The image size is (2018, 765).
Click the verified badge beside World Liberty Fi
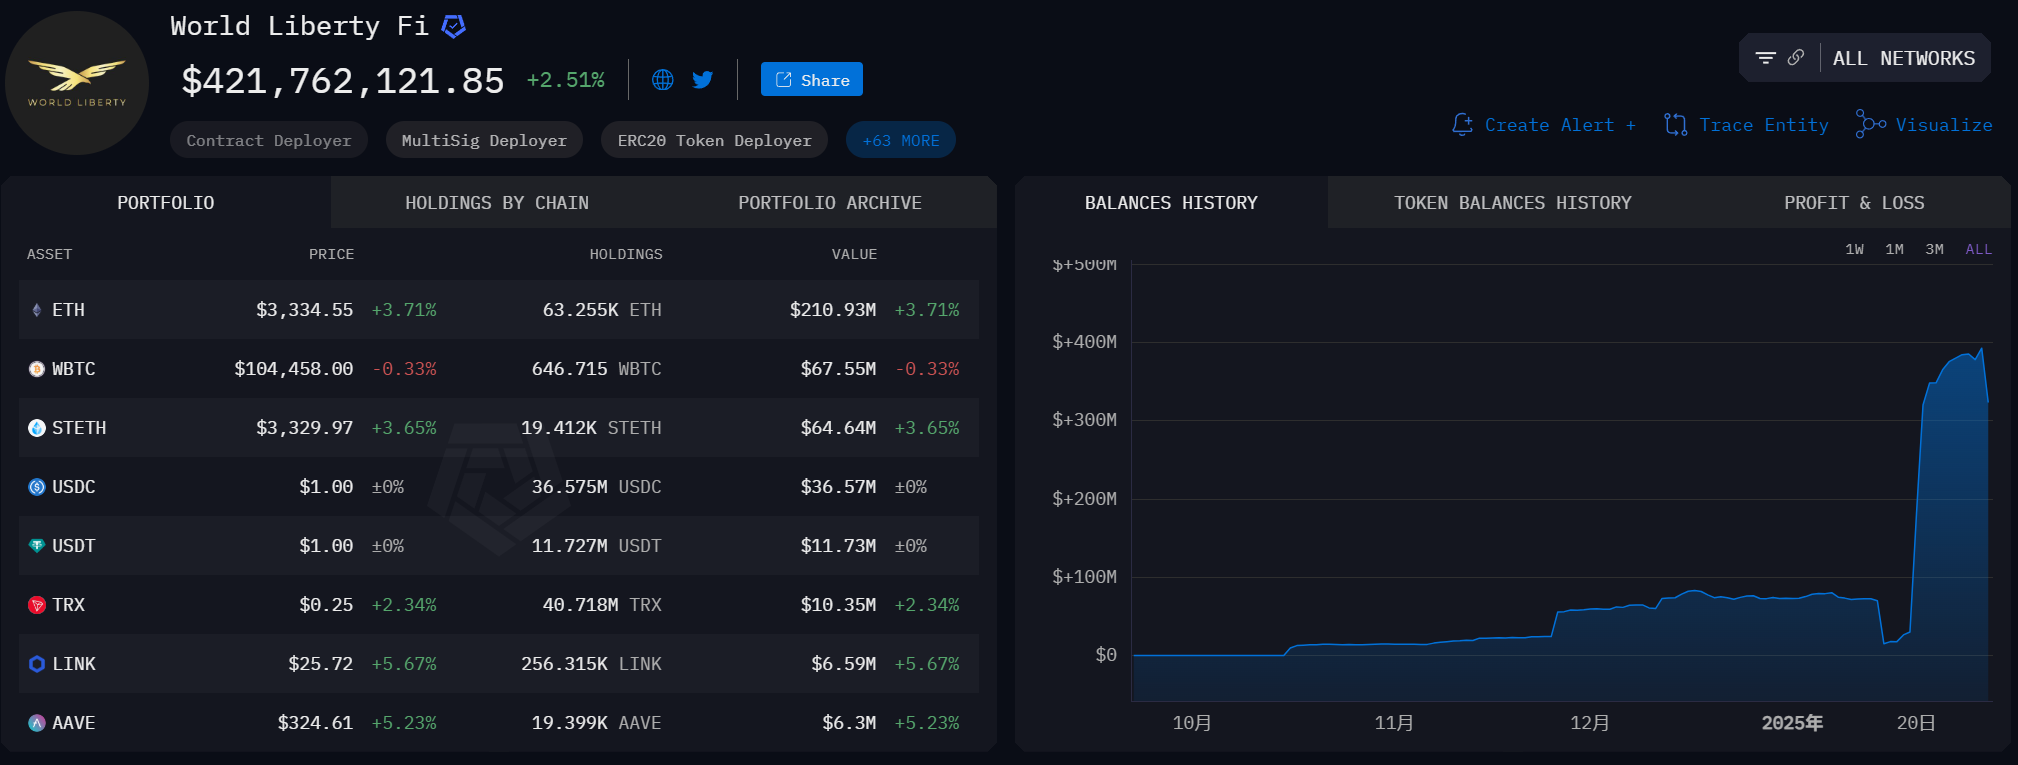click(453, 27)
